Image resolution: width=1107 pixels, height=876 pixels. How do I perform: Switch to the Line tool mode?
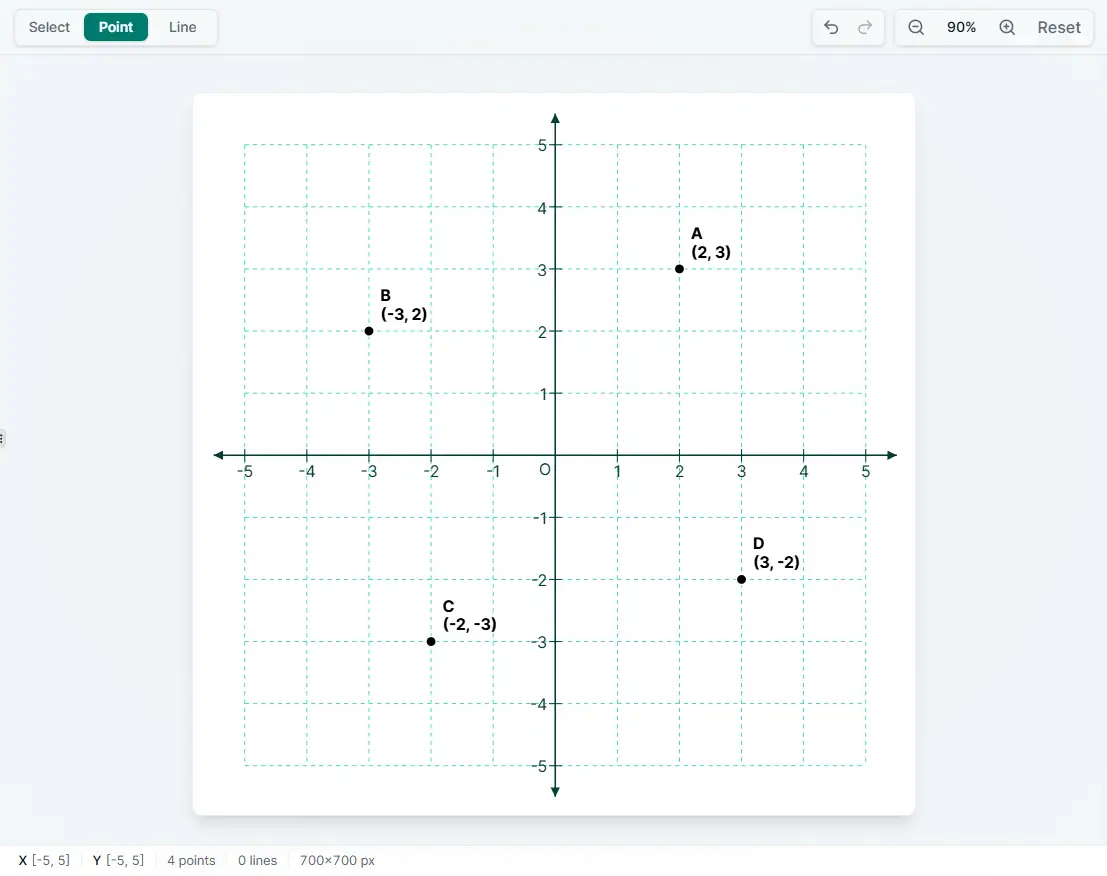pos(182,28)
